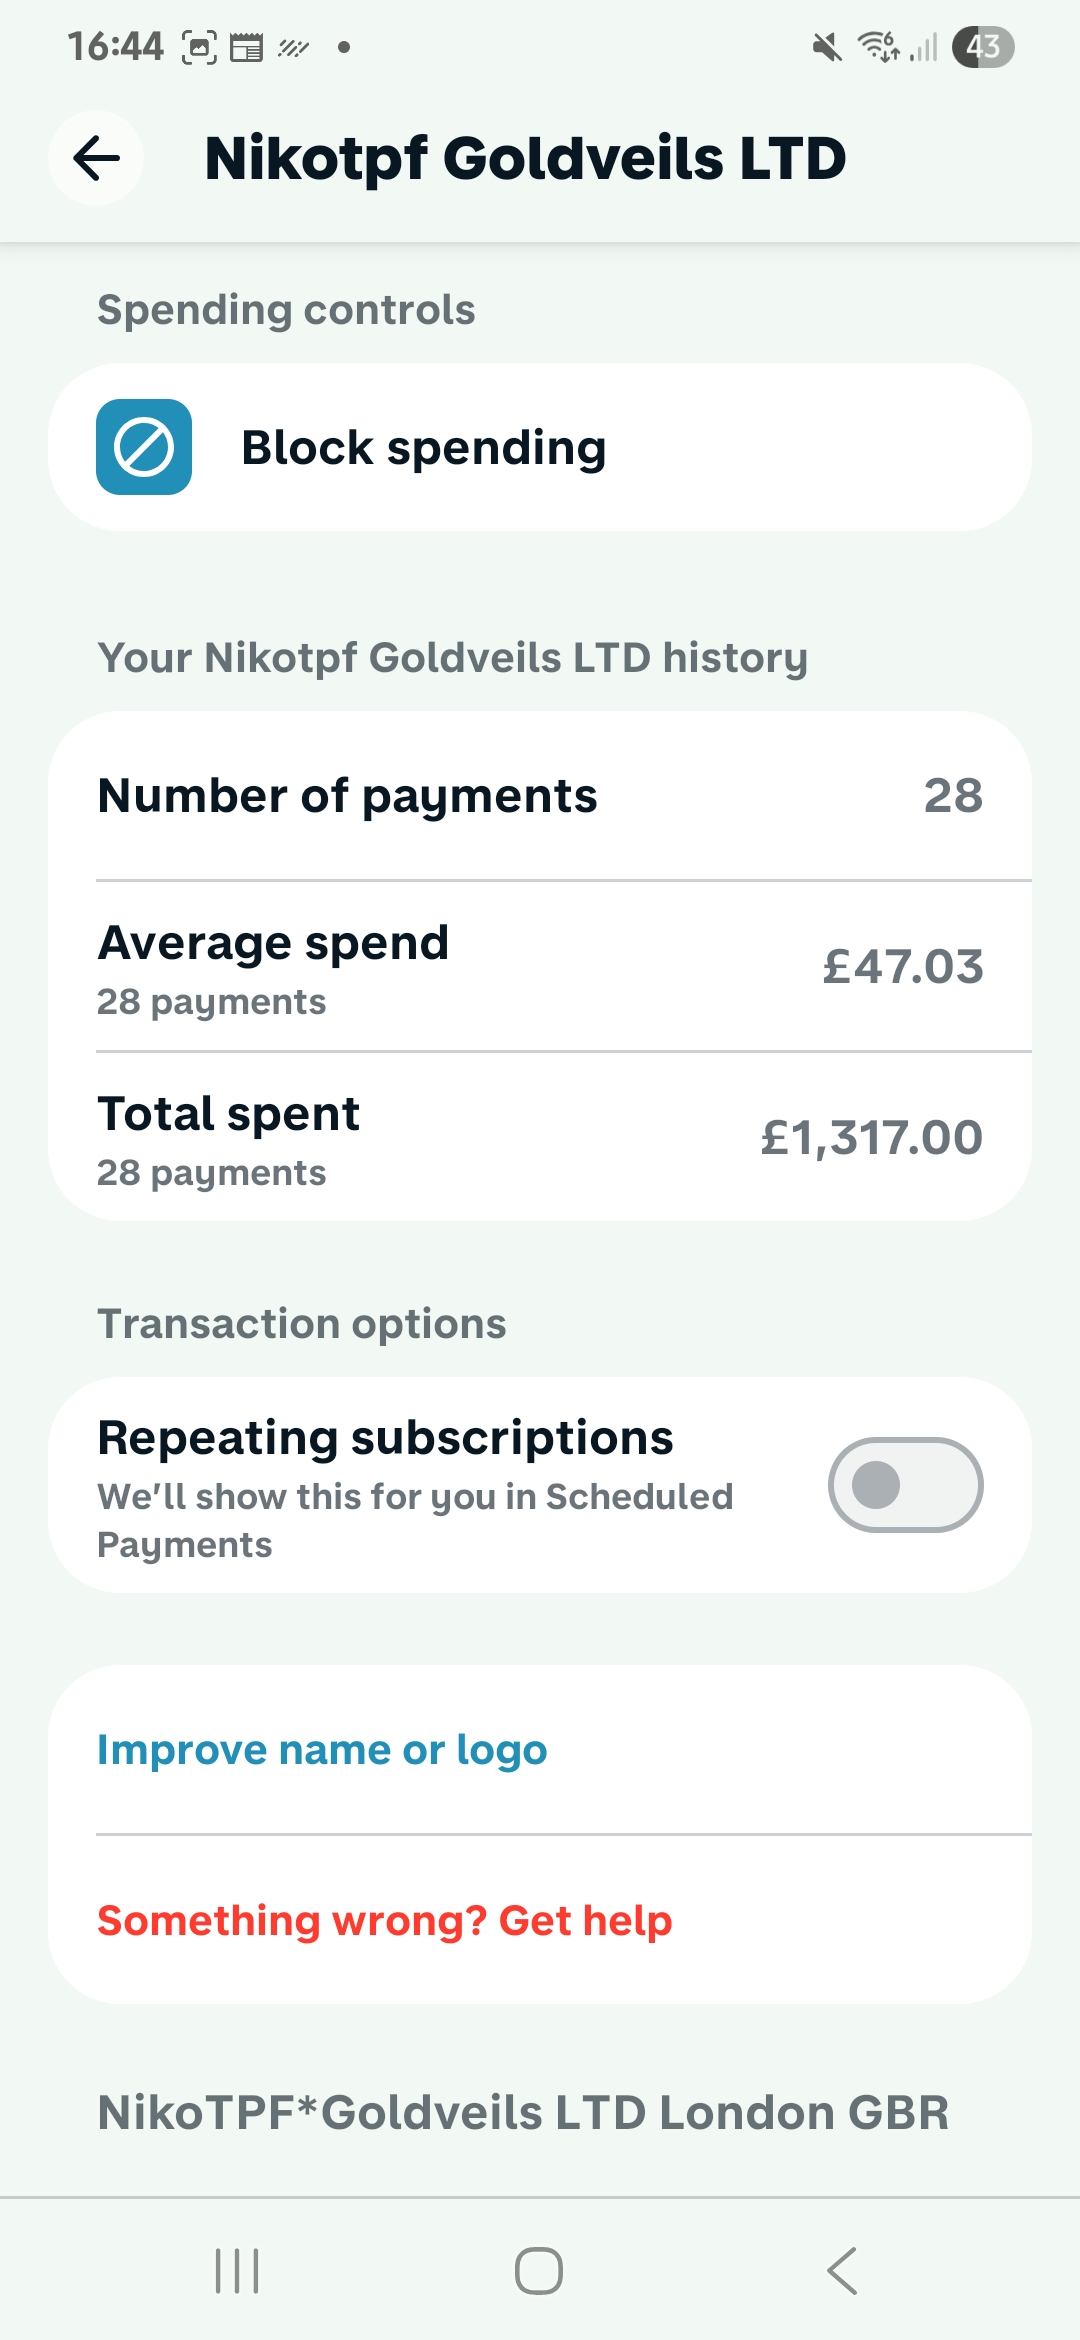Tap NikoTPF*Goldveils LTD London GBR descriptor
Viewport: 1080px width, 2340px height.
tap(523, 2113)
